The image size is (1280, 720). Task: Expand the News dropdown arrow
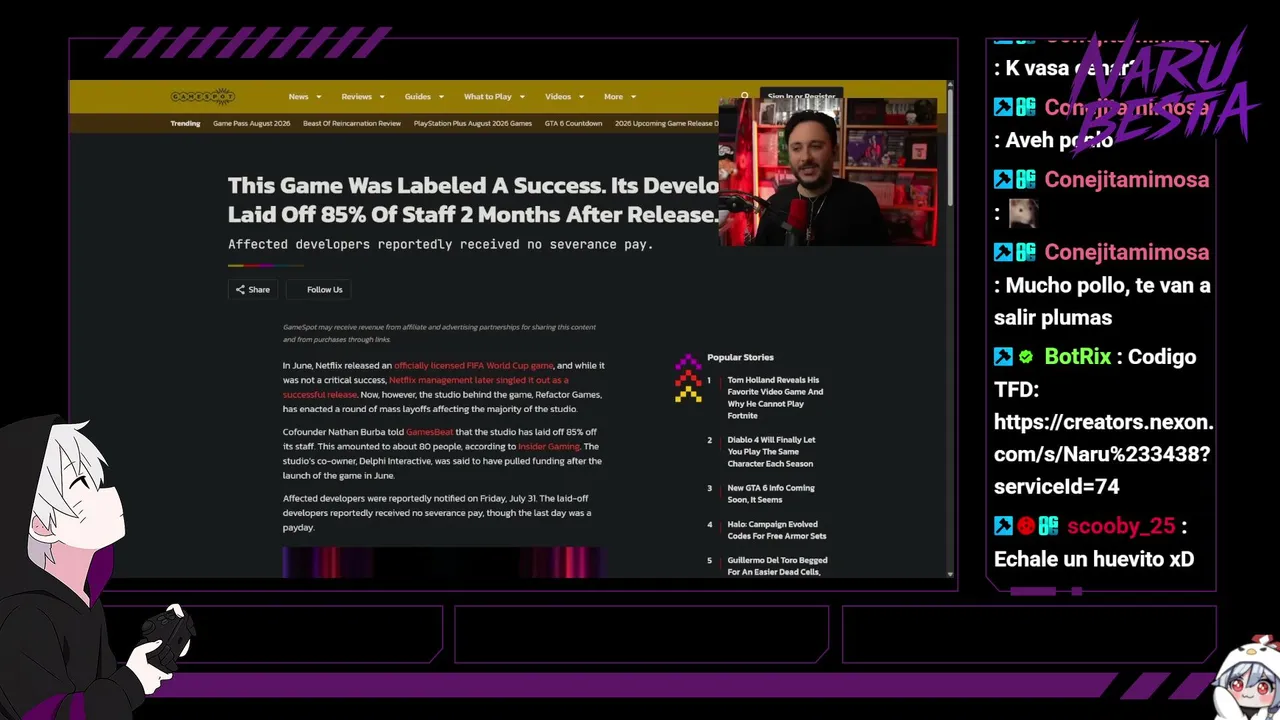(319, 97)
